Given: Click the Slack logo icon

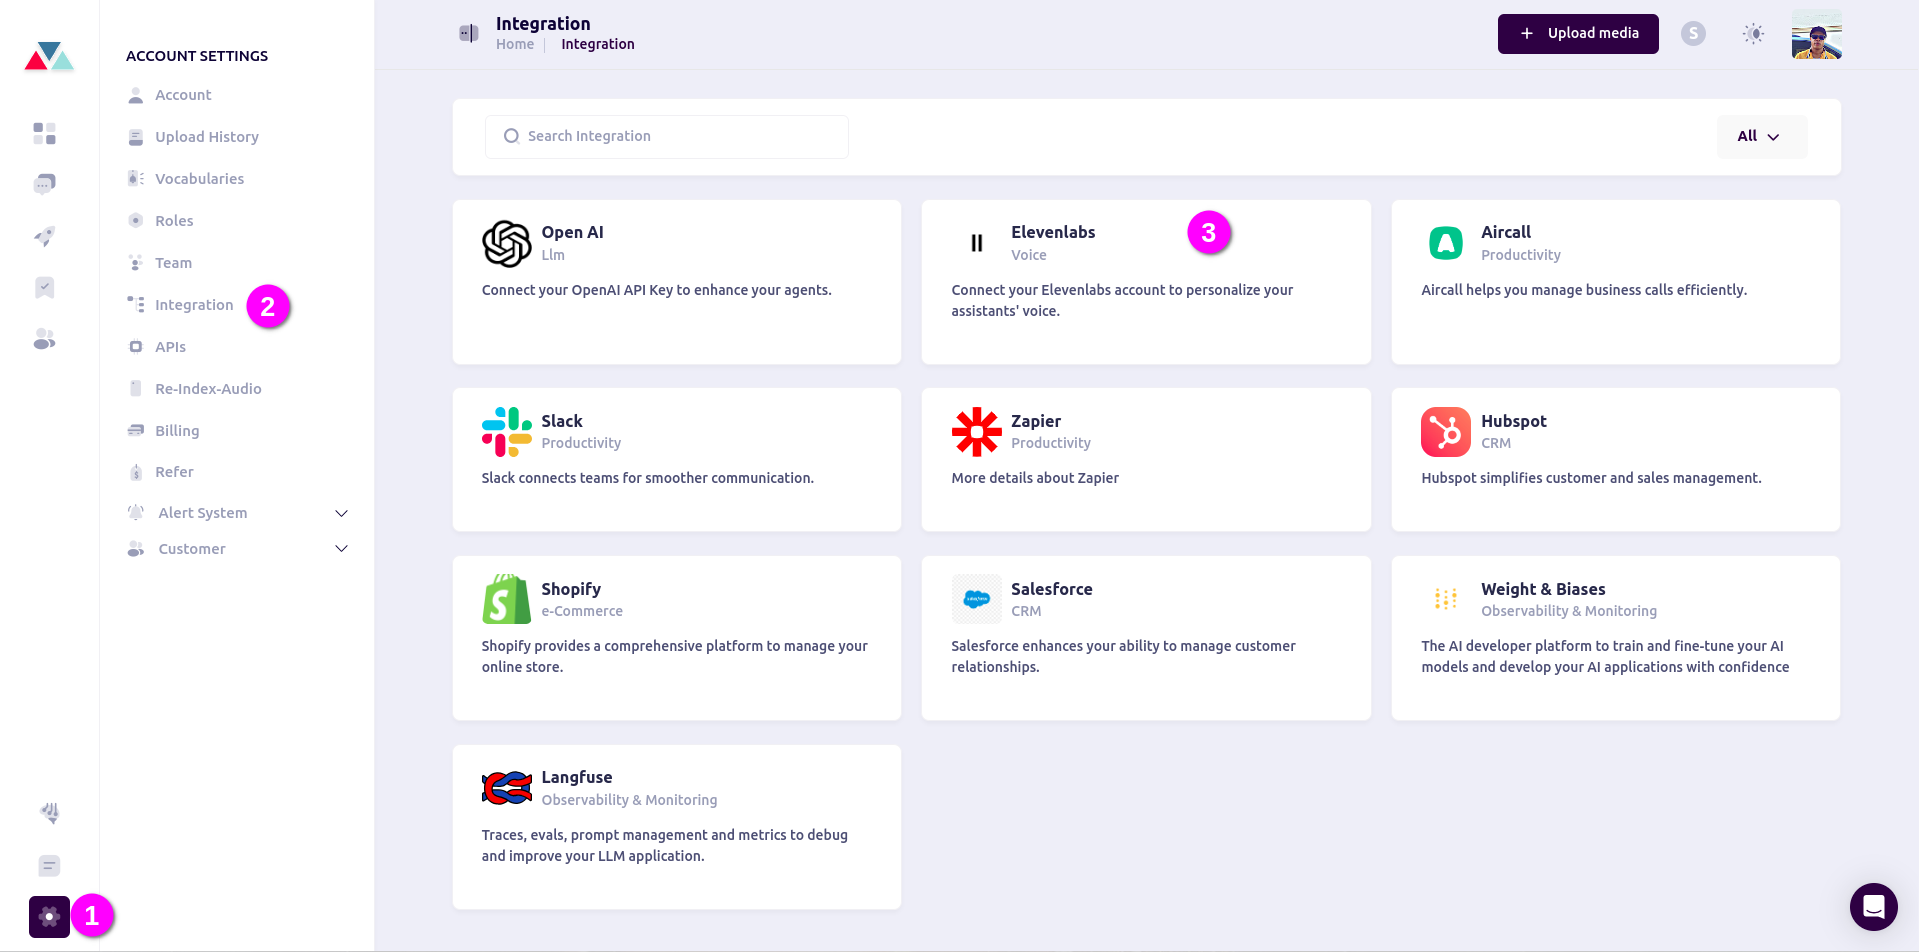Looking at the screenshot, I should [x=507, y=432].
